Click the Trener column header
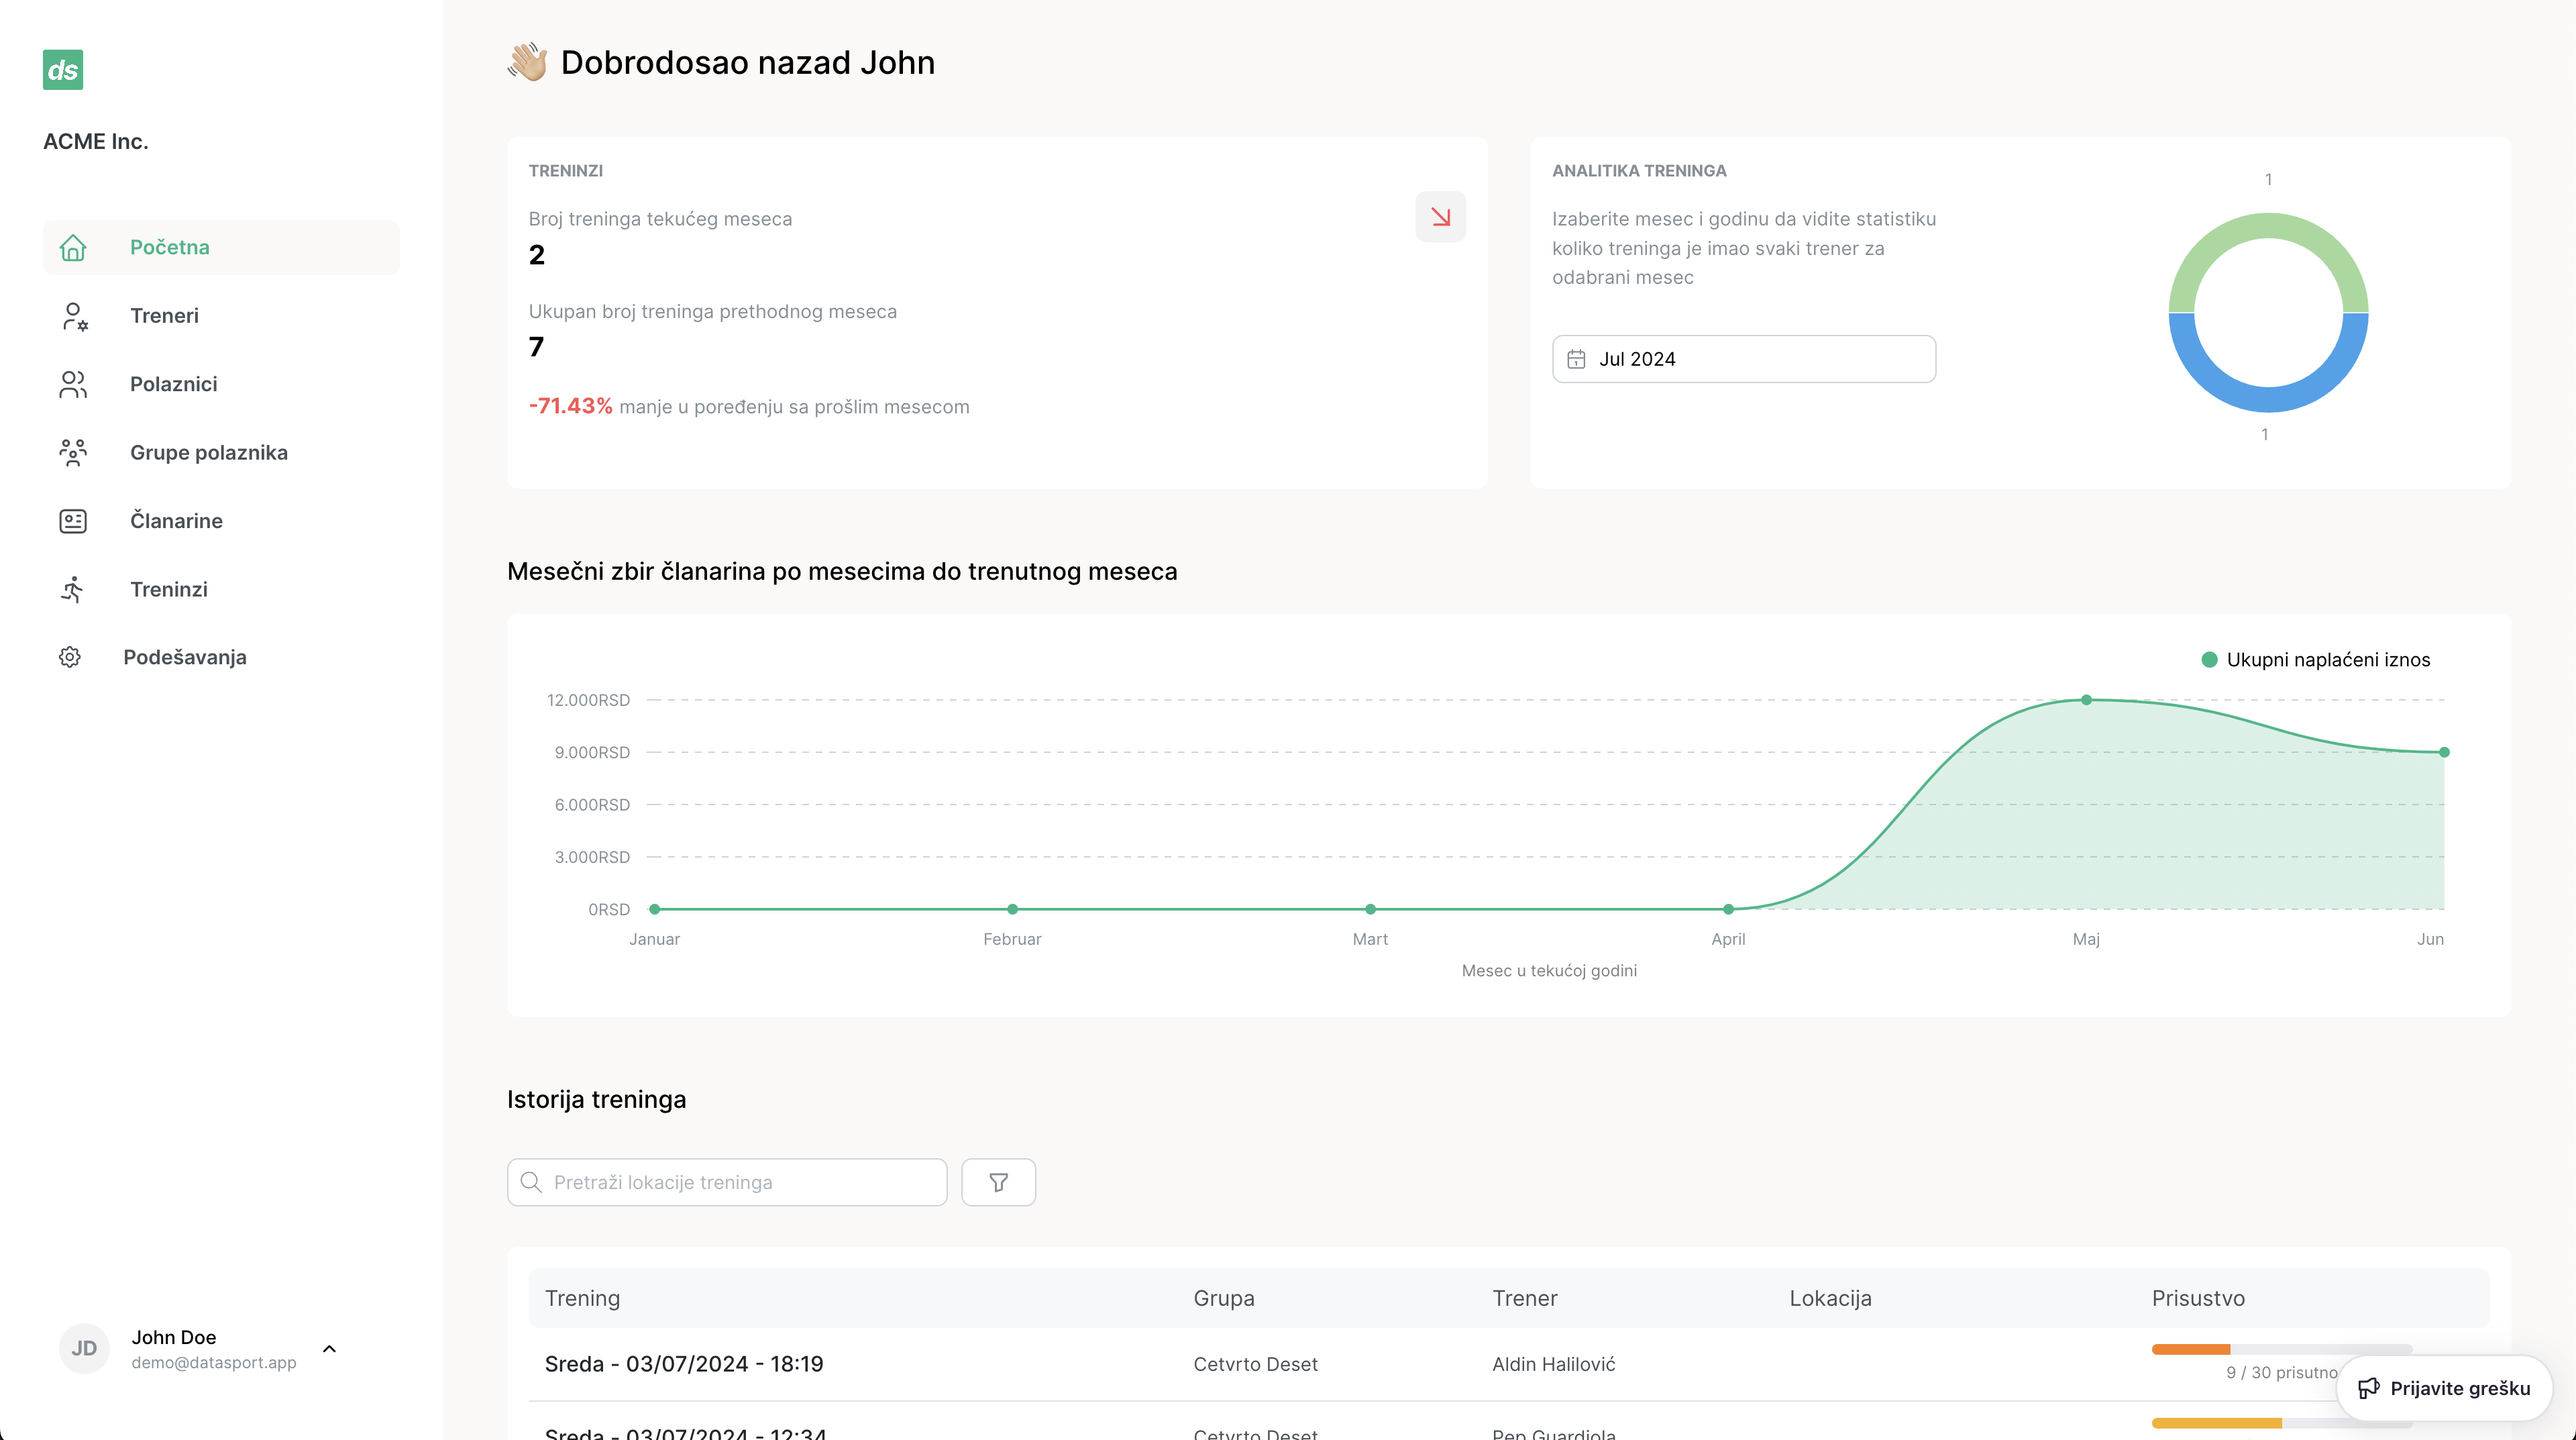Screen dimensions: 2576x1440 coord(1524,1298)
